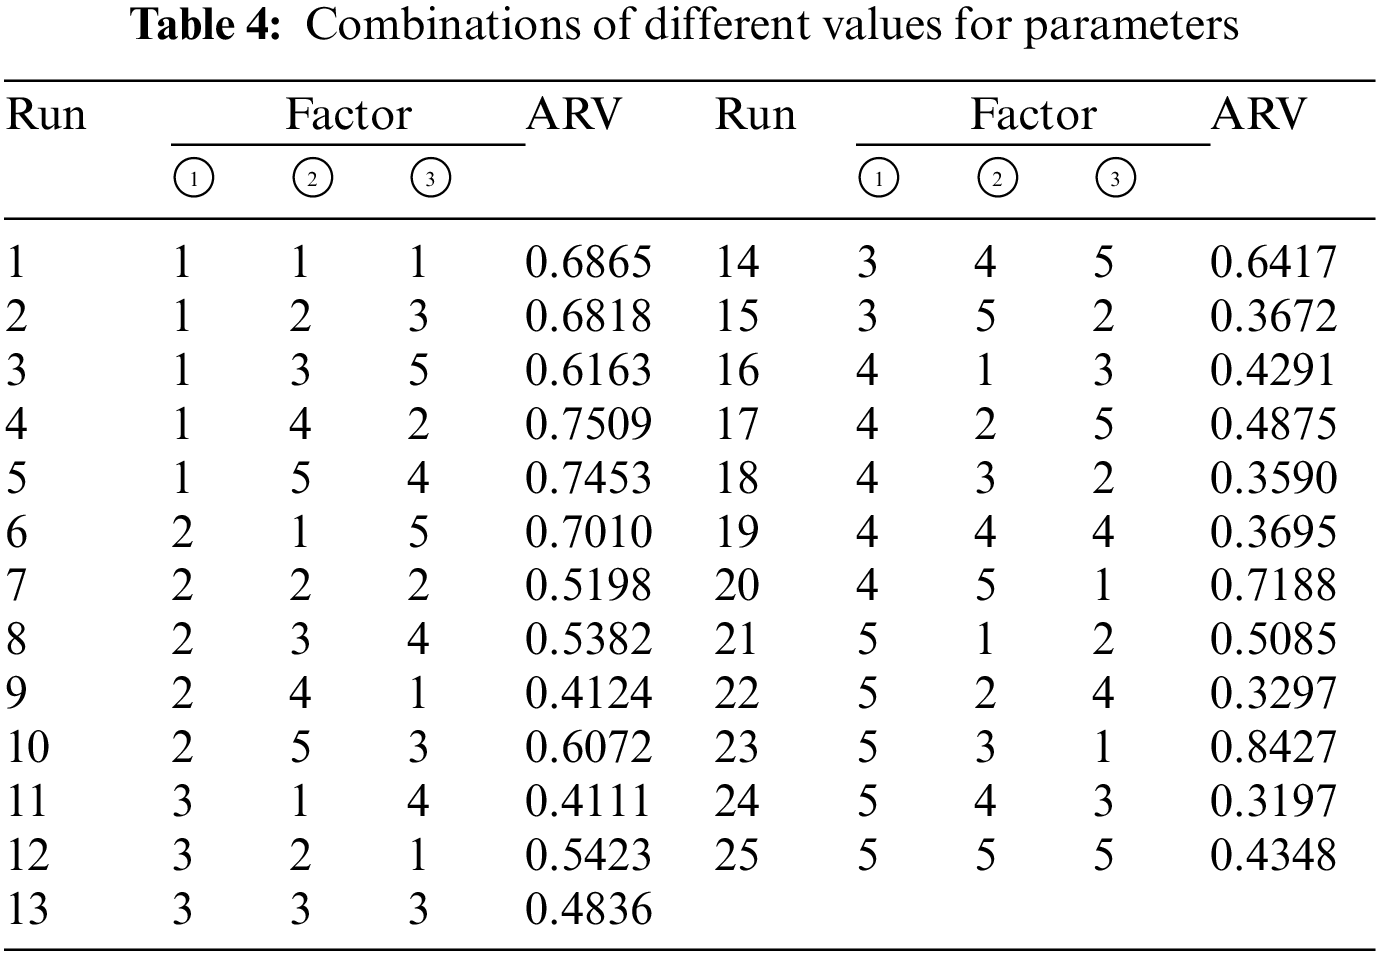Select the ARV value 0.6865

tap(588, 262)
